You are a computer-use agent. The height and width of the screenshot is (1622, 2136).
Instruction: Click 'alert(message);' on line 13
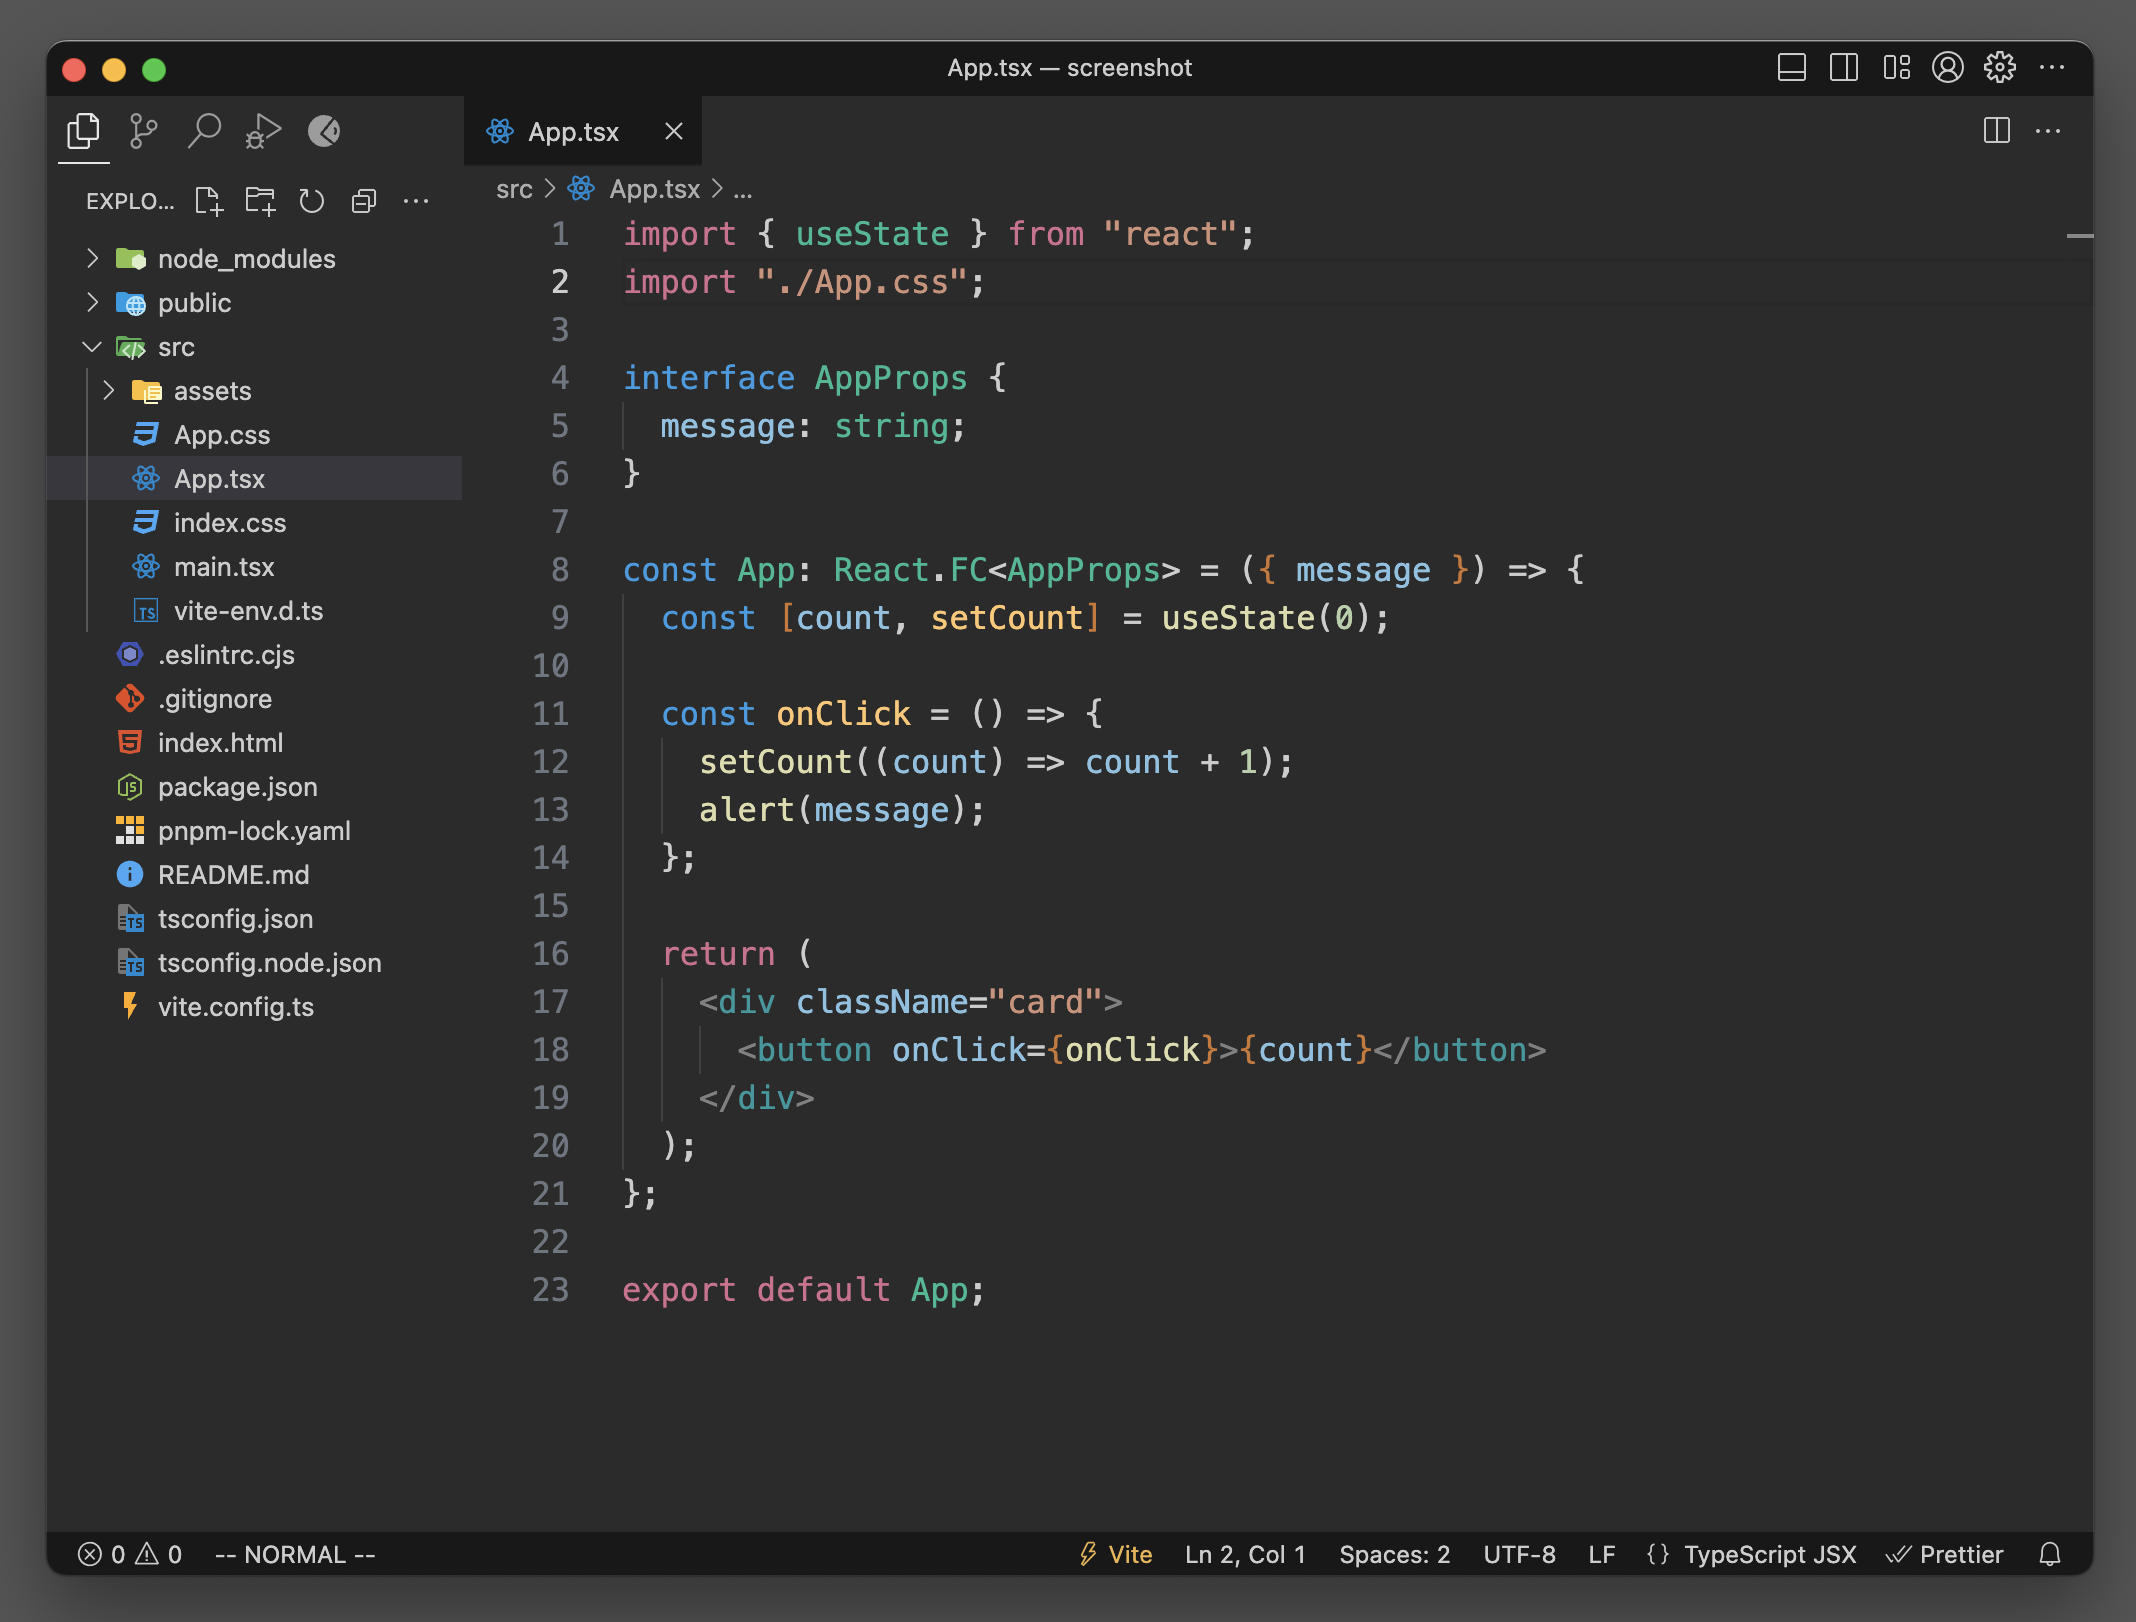[842, 810]
